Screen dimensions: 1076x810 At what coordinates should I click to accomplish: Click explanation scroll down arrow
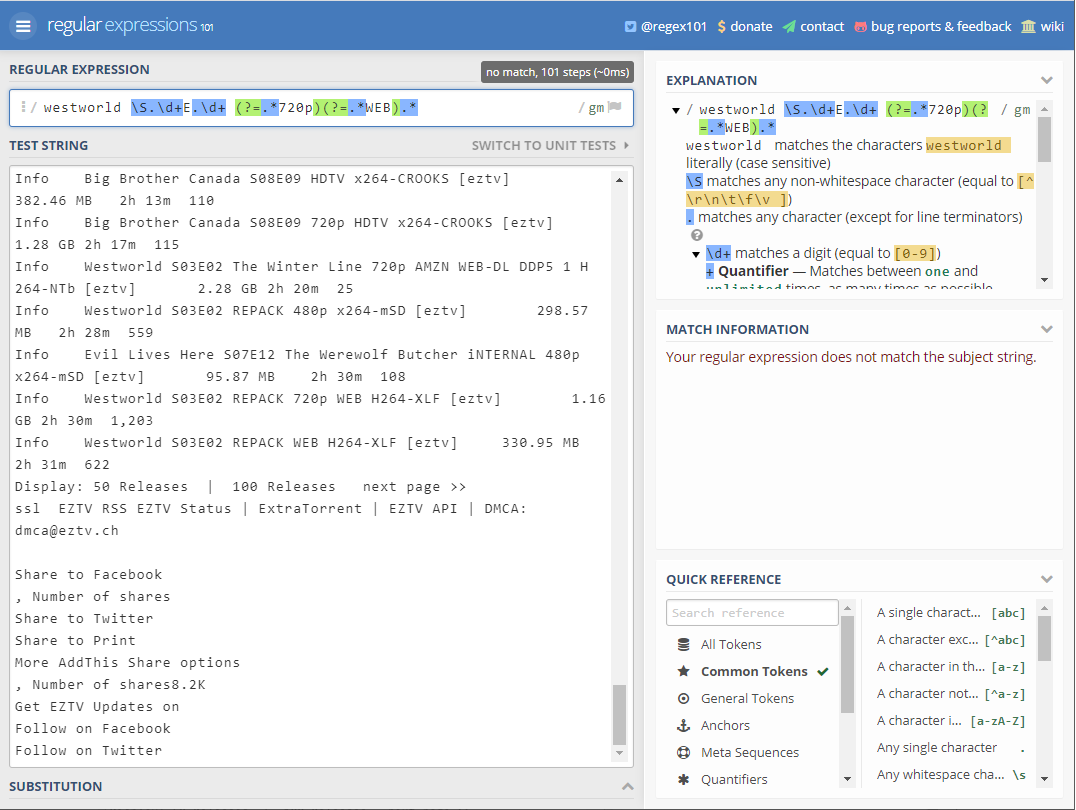[x=1044, y=280]
